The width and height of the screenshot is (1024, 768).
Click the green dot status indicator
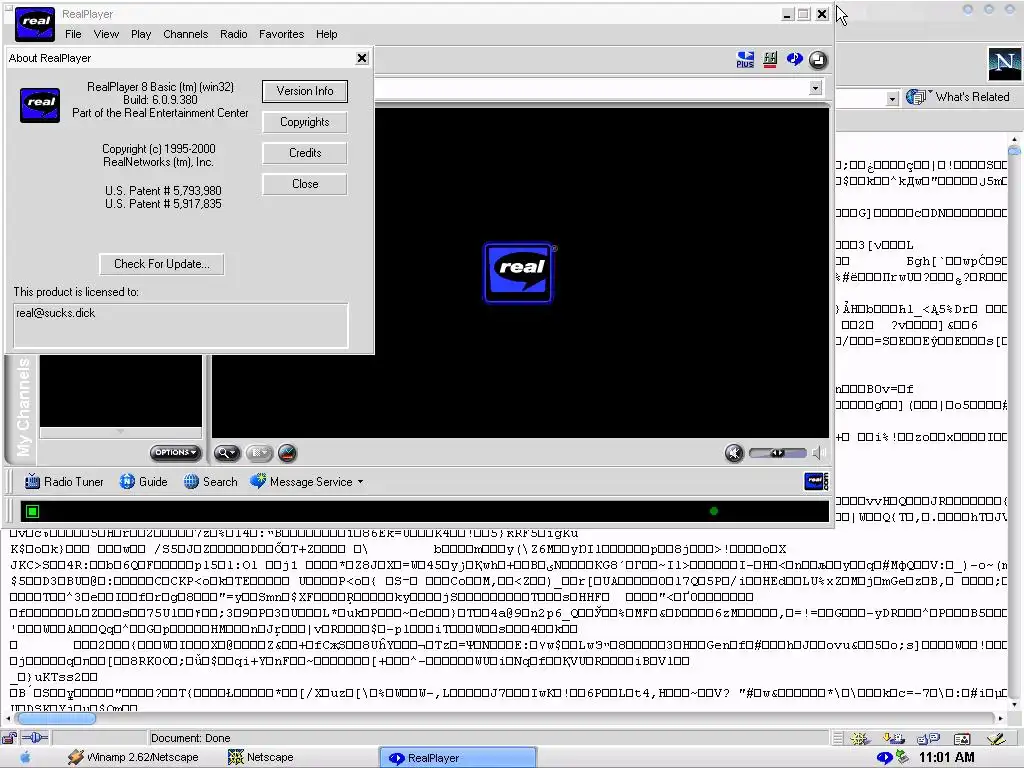[713, 511]
